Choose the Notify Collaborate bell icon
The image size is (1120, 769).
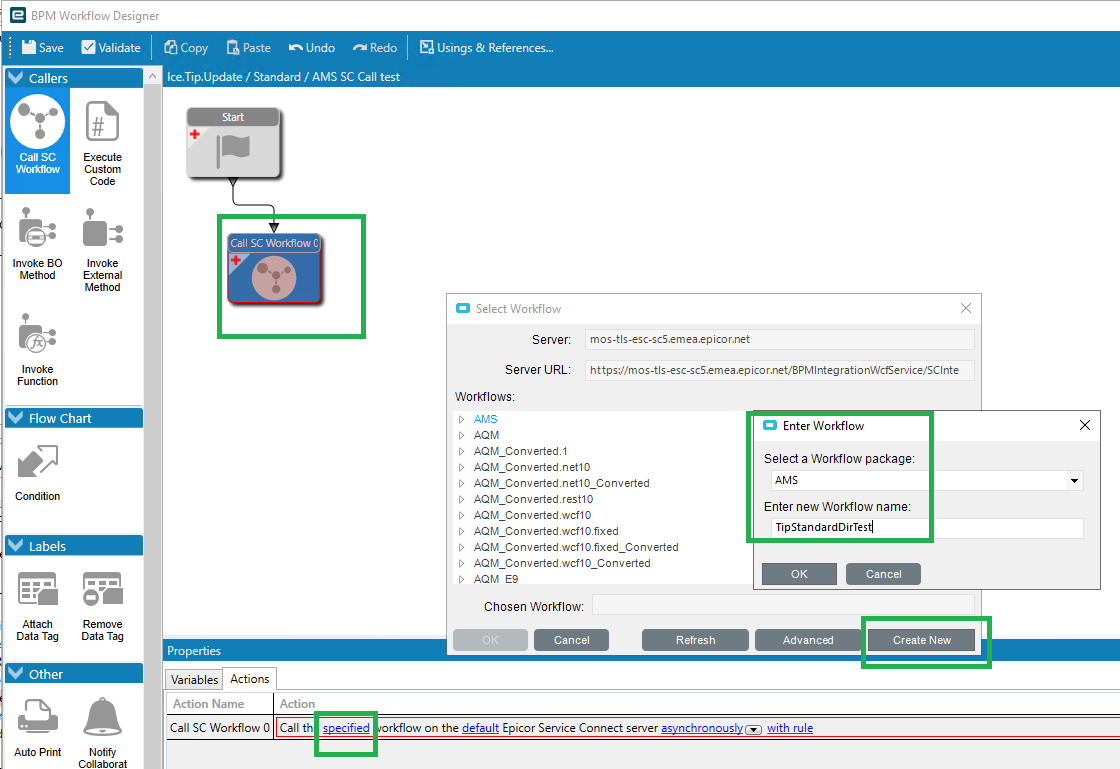[x=102, y=732]
